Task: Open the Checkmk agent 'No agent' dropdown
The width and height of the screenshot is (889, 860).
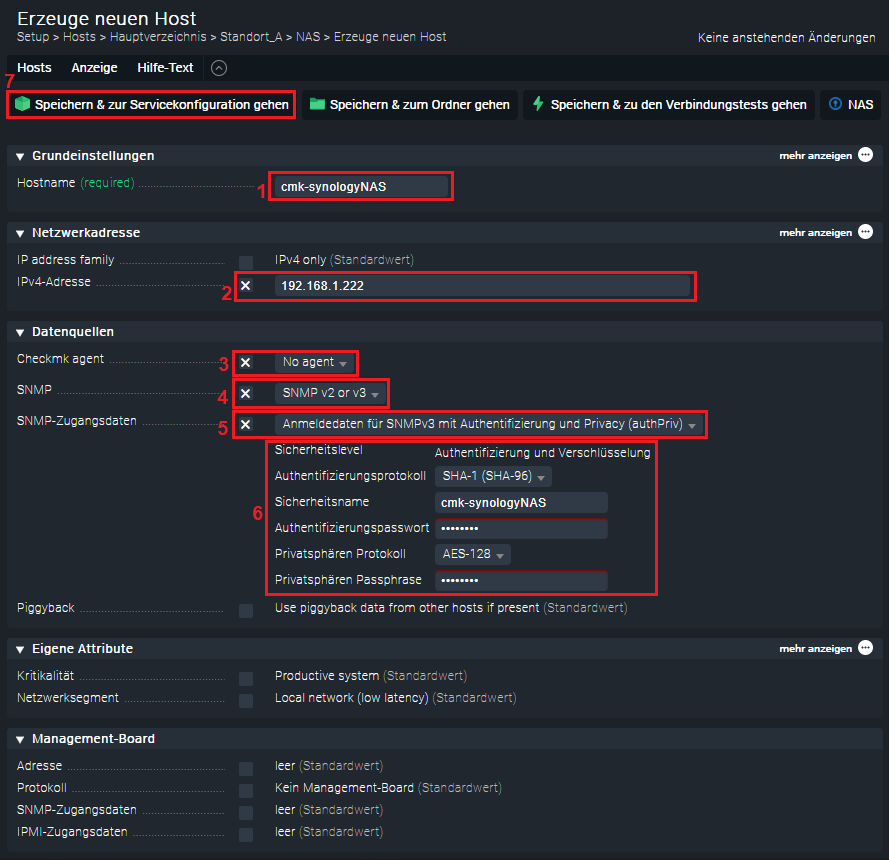Action: pos(315,363)
